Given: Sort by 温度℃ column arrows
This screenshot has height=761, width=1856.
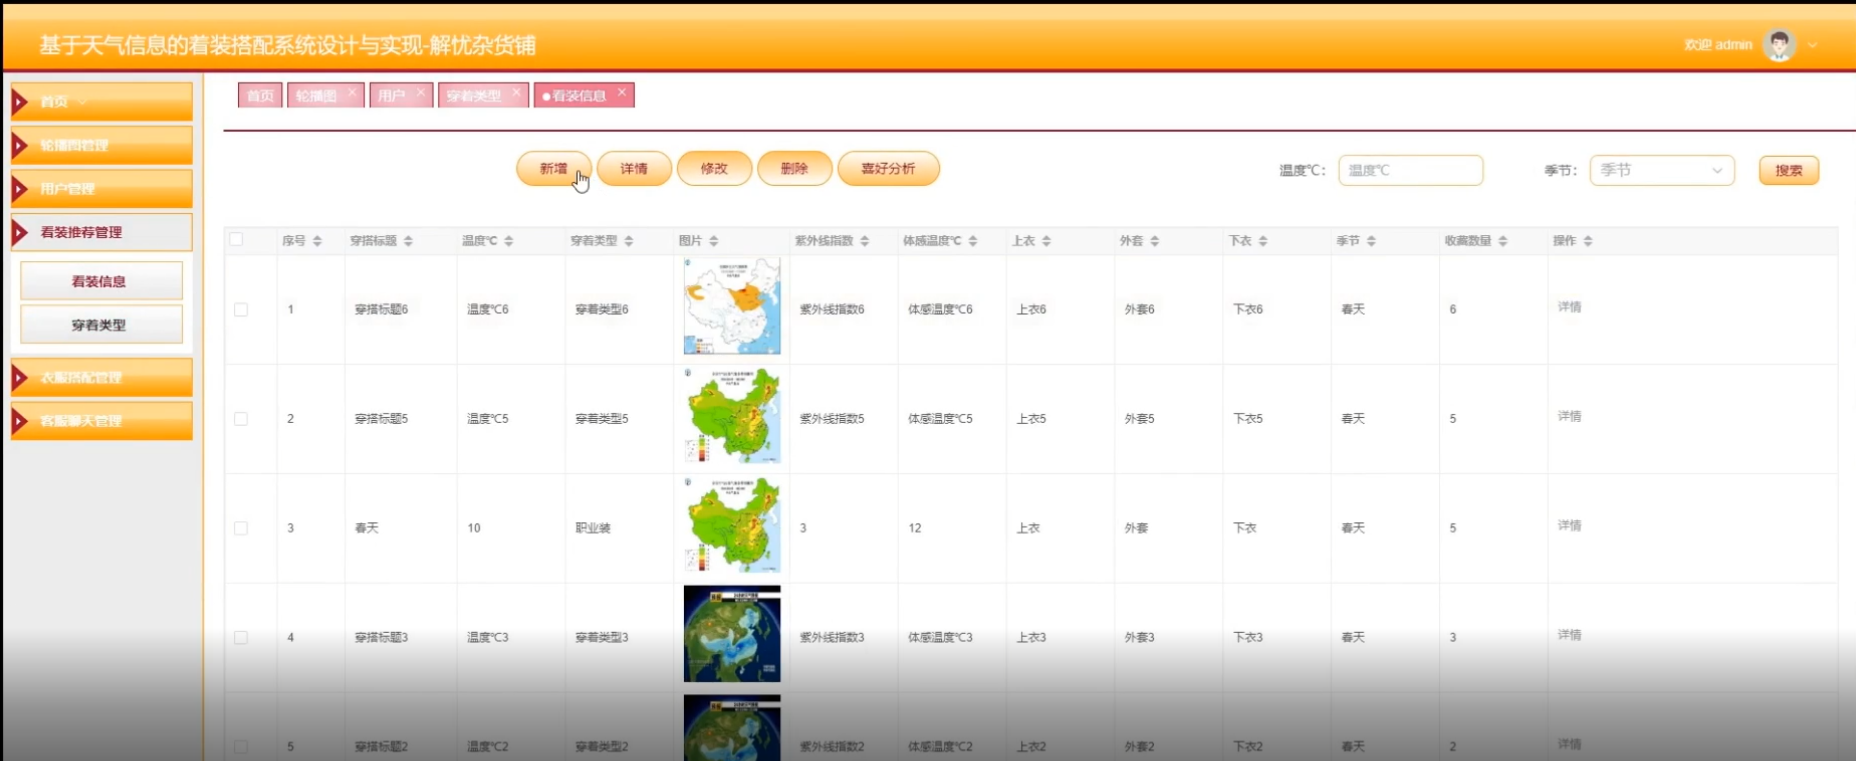Looking at the screenshot, I should tap(508, 241).
